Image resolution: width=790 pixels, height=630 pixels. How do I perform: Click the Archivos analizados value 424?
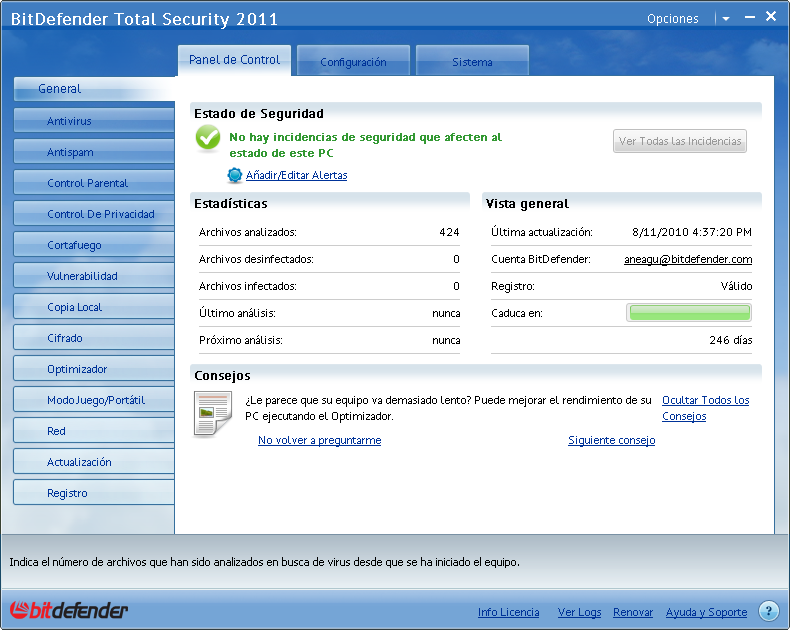pyautogui.click(x=449, y=232)
